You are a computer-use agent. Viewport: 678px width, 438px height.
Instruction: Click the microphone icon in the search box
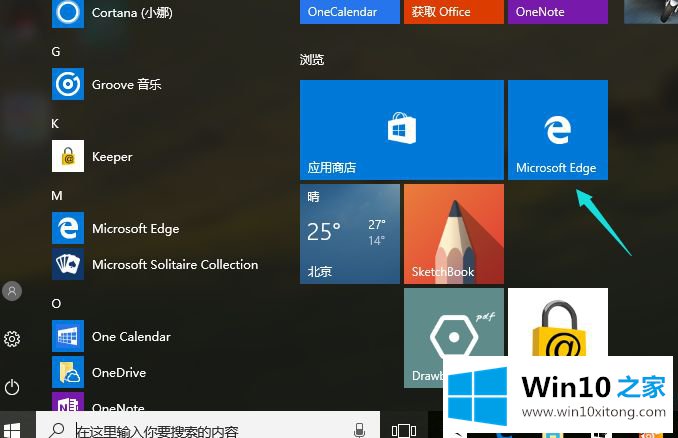(x=359, y=430)
